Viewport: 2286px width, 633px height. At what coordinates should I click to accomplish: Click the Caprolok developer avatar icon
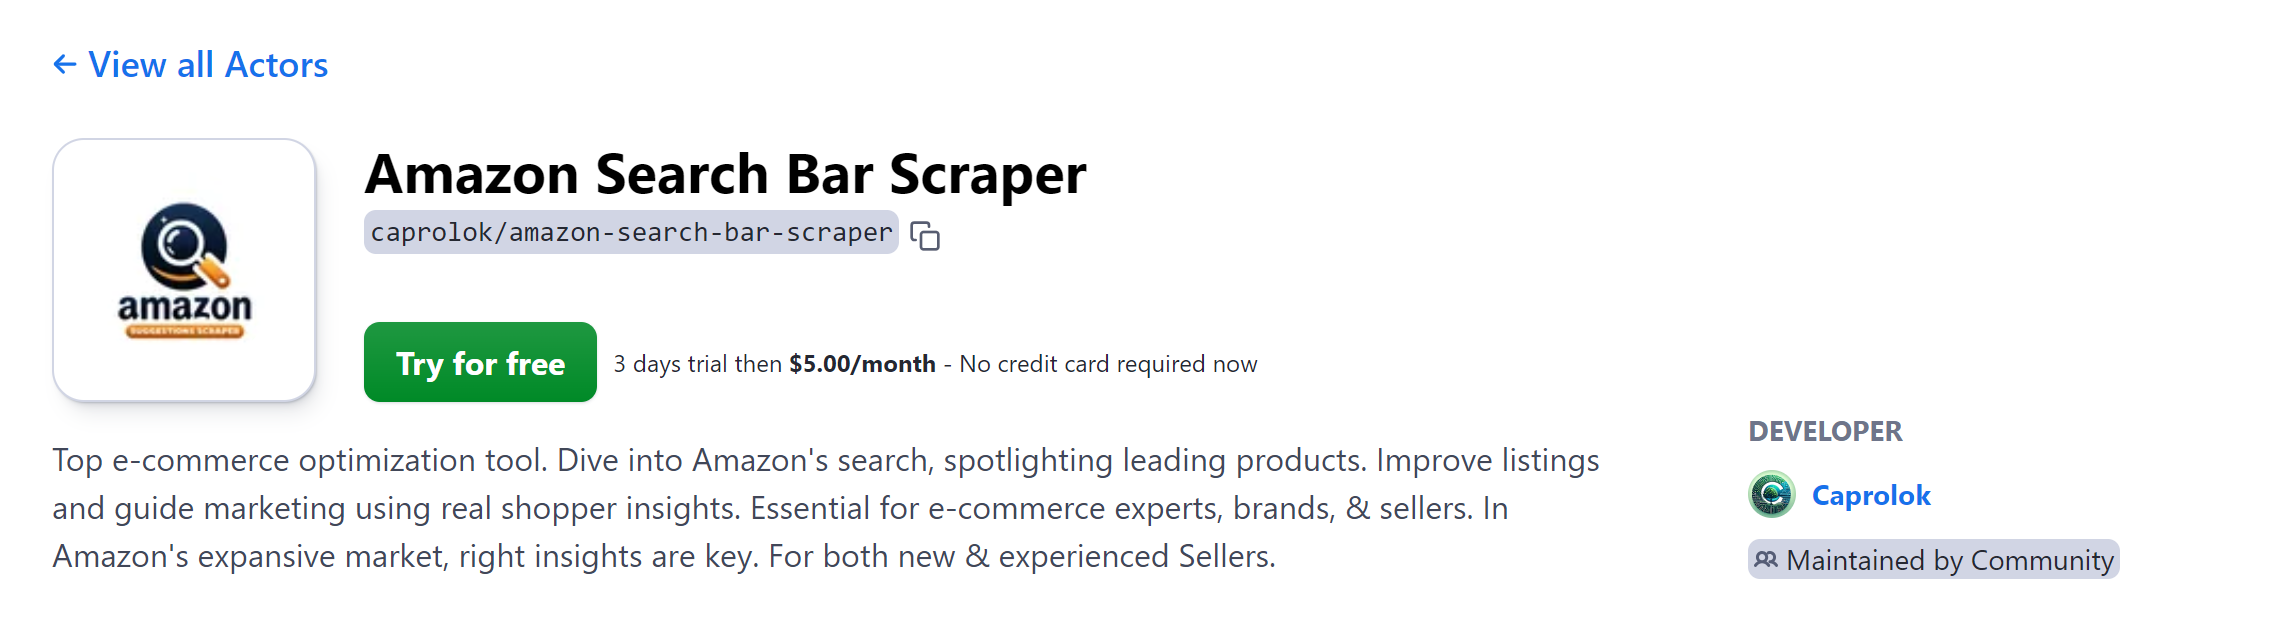coord(1770,495)
